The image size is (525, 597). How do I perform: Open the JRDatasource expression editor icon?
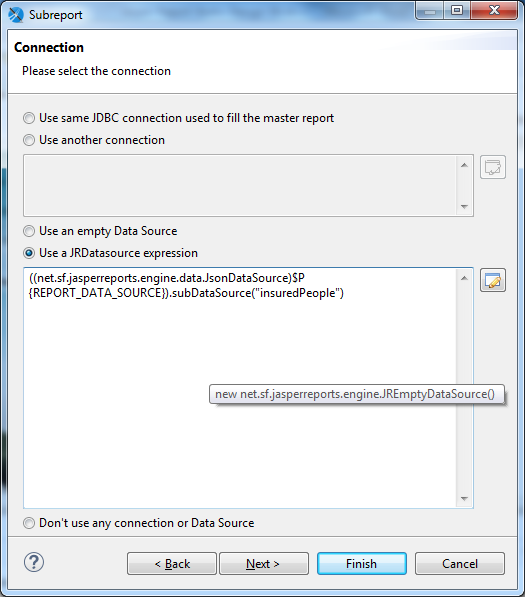click(x=493, y=280)
